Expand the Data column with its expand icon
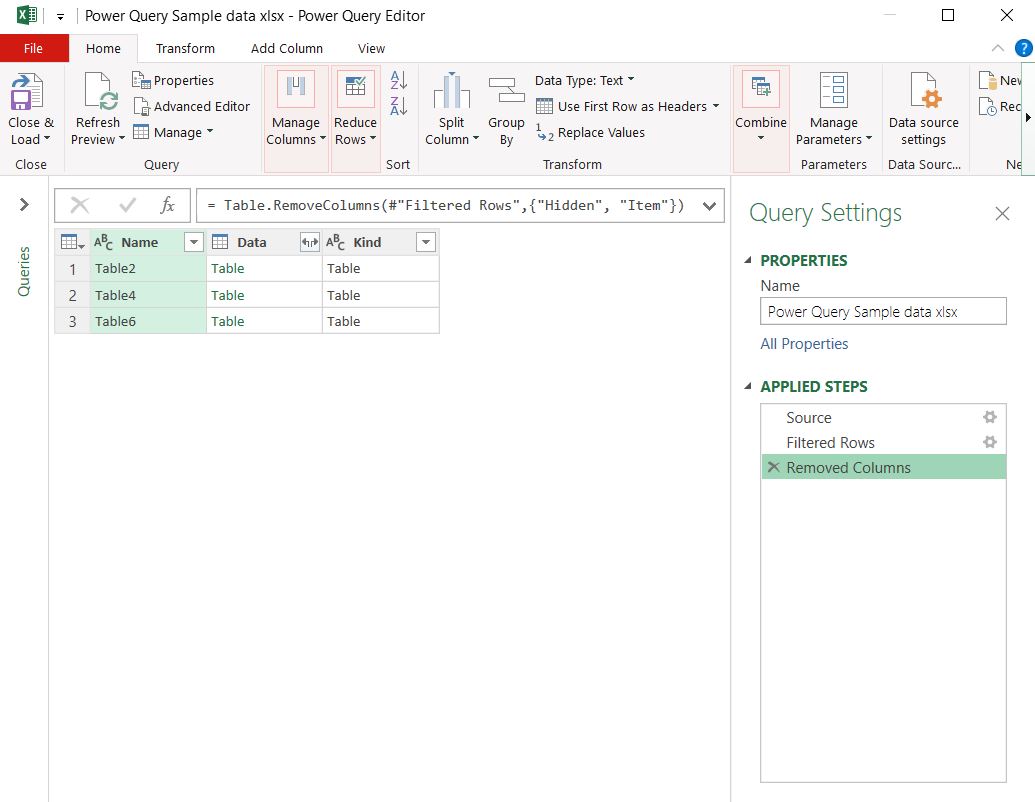This screenshot has width=1035, height=802. pyautogui.click(x=310, y=242)
